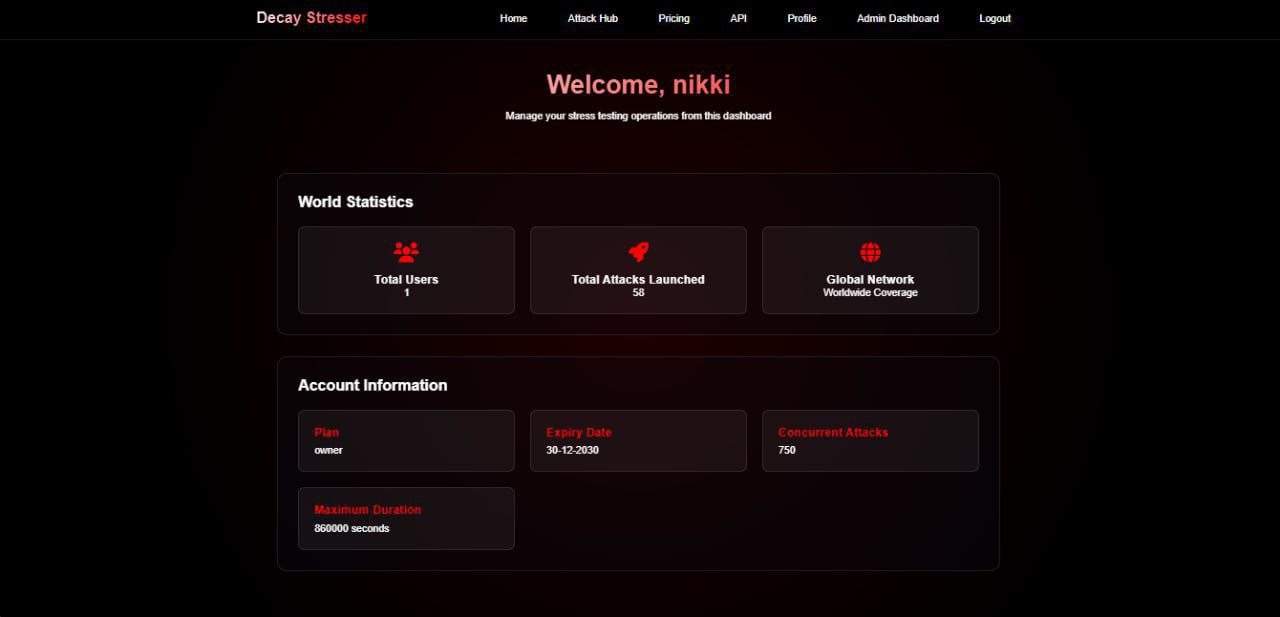This screenshot has height=617, width=1280.
Task: Open the Profile page
Action: pos(801,18)
